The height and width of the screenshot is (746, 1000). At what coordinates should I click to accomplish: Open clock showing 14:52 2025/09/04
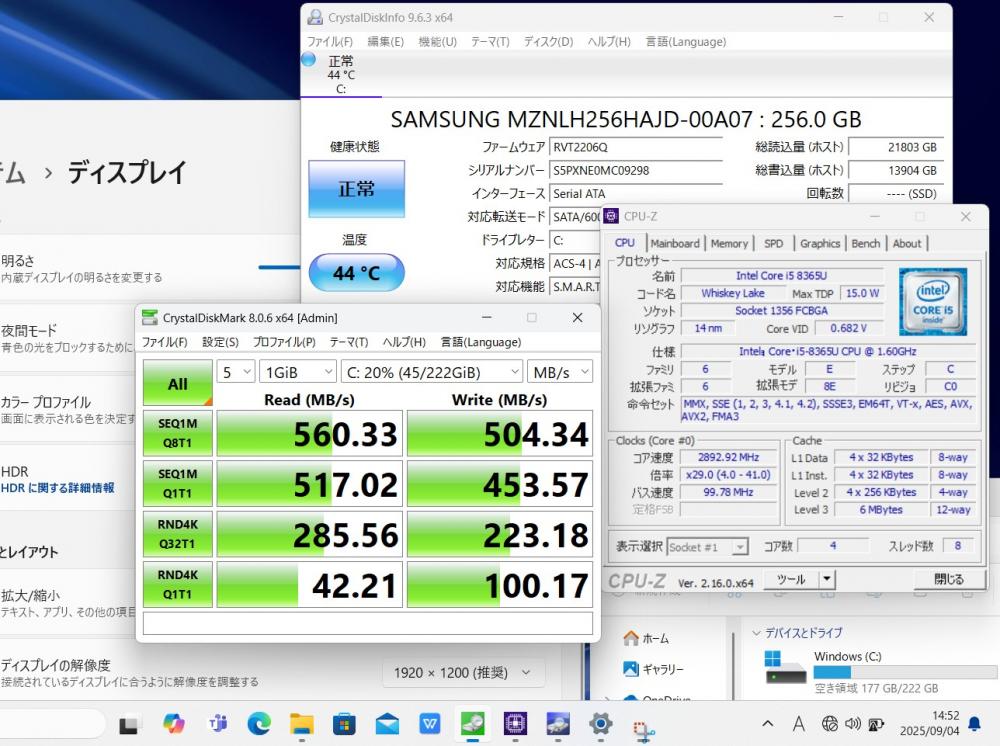point(929,723)
